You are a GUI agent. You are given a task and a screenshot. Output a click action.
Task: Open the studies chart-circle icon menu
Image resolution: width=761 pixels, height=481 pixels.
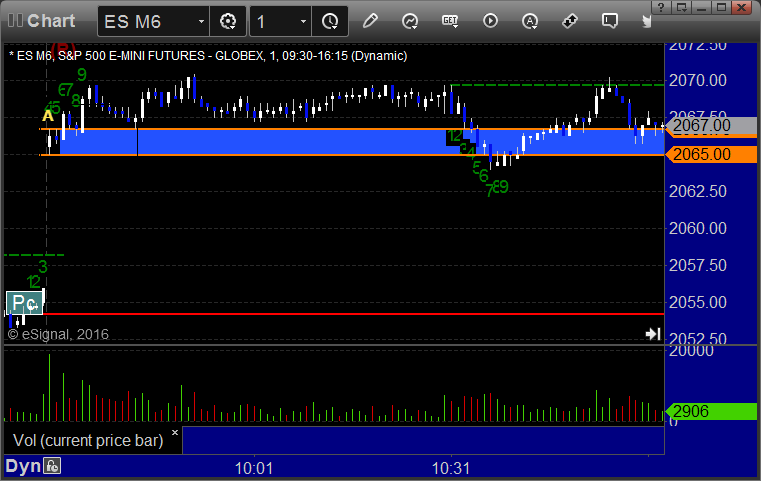[x=410, y=21]
